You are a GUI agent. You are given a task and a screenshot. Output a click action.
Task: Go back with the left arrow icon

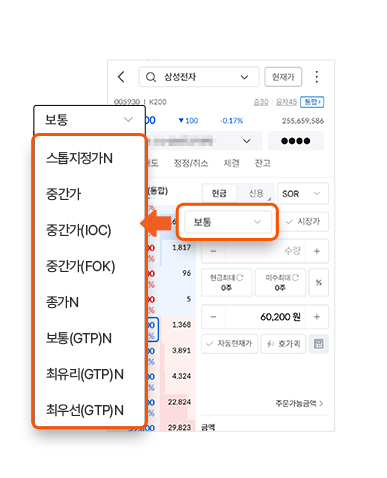point(121,77)
